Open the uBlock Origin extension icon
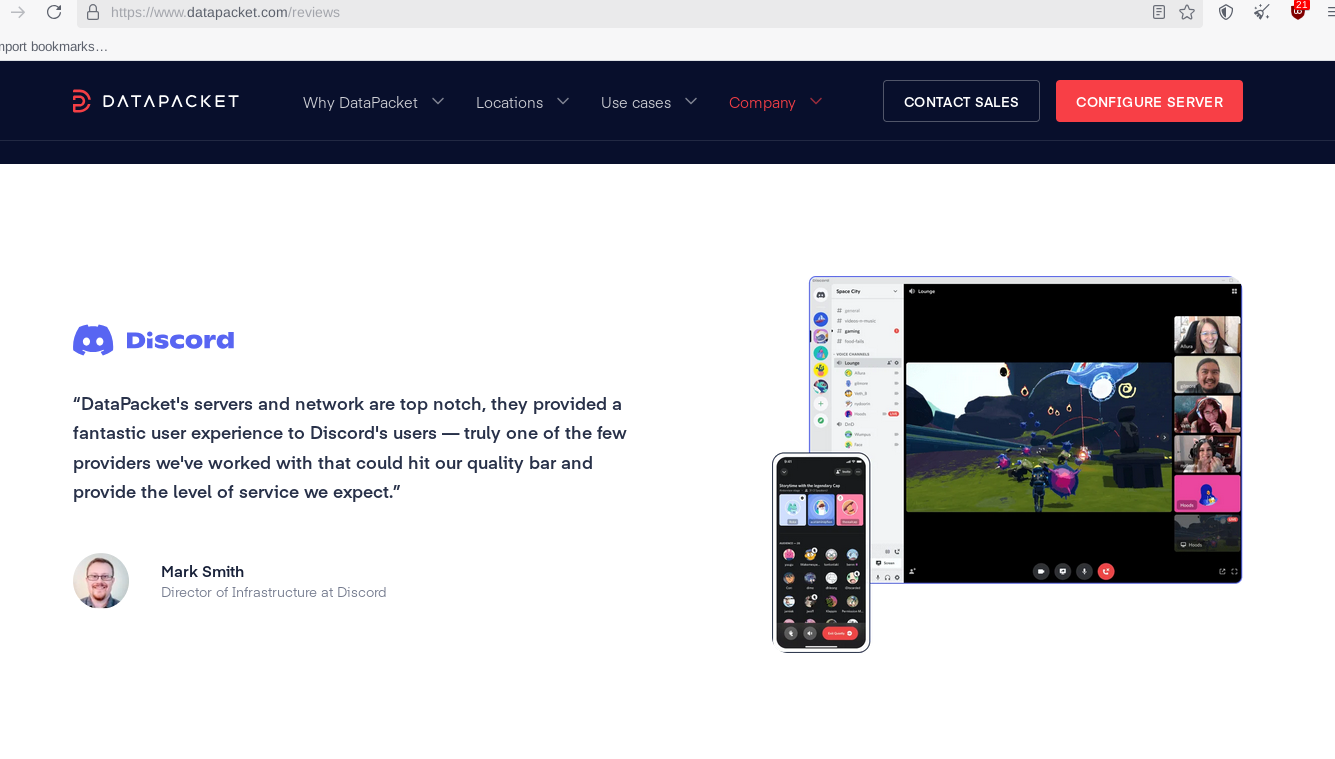 tap(1298, 11)
